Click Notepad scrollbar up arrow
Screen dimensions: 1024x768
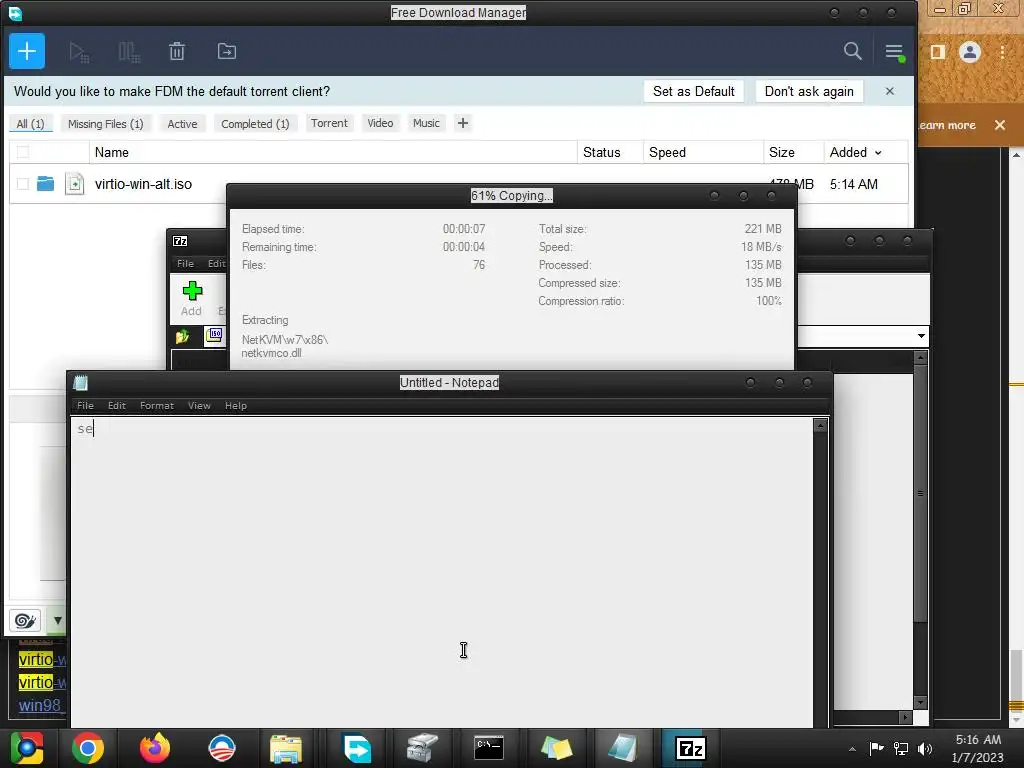click(x=820, y=426)
